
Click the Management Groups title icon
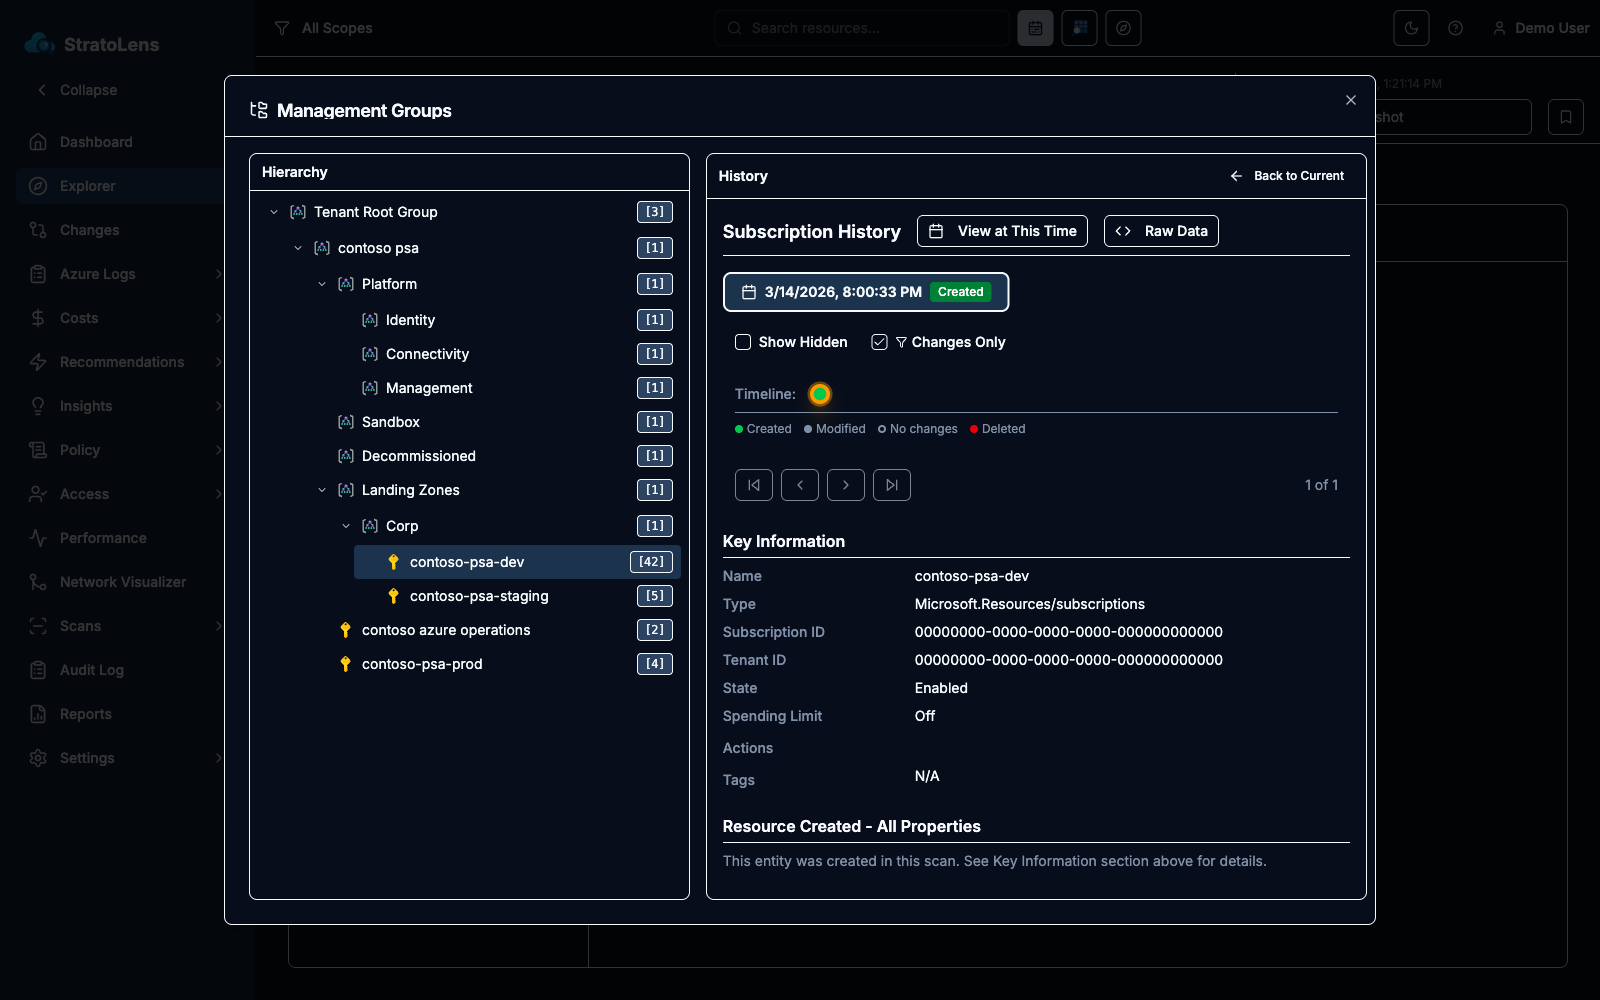point(259,110)
